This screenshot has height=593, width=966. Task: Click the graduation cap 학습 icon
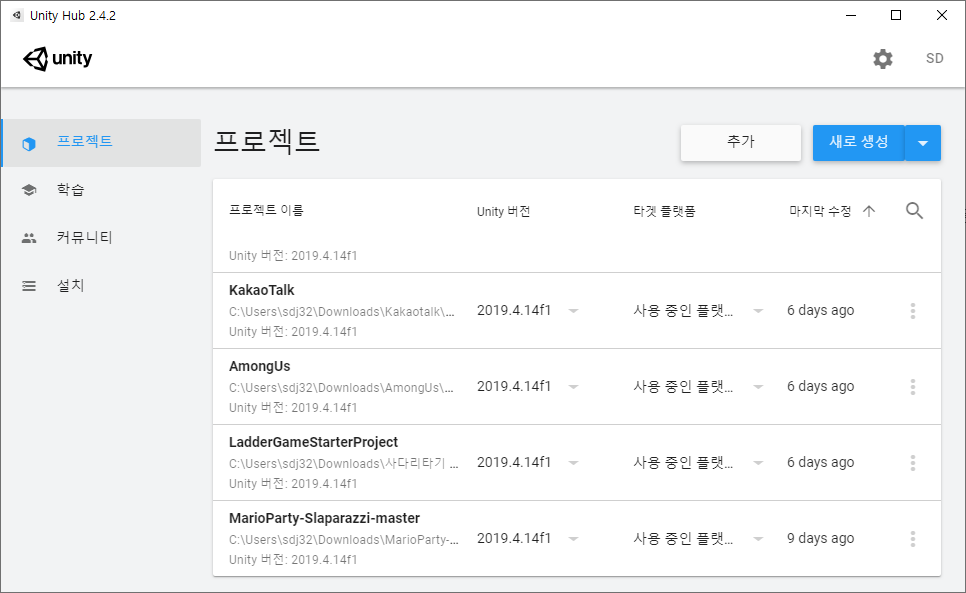pos(29,190)
